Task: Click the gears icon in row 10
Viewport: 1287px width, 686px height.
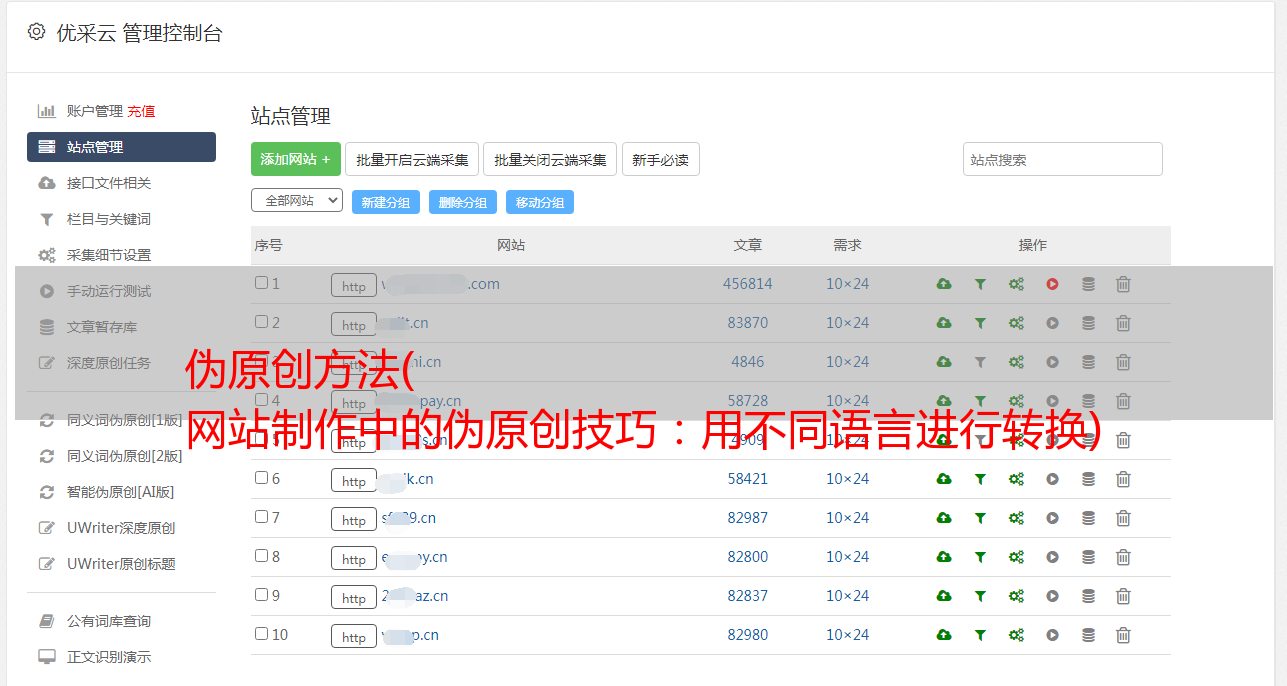Action: click(1016, 635)
